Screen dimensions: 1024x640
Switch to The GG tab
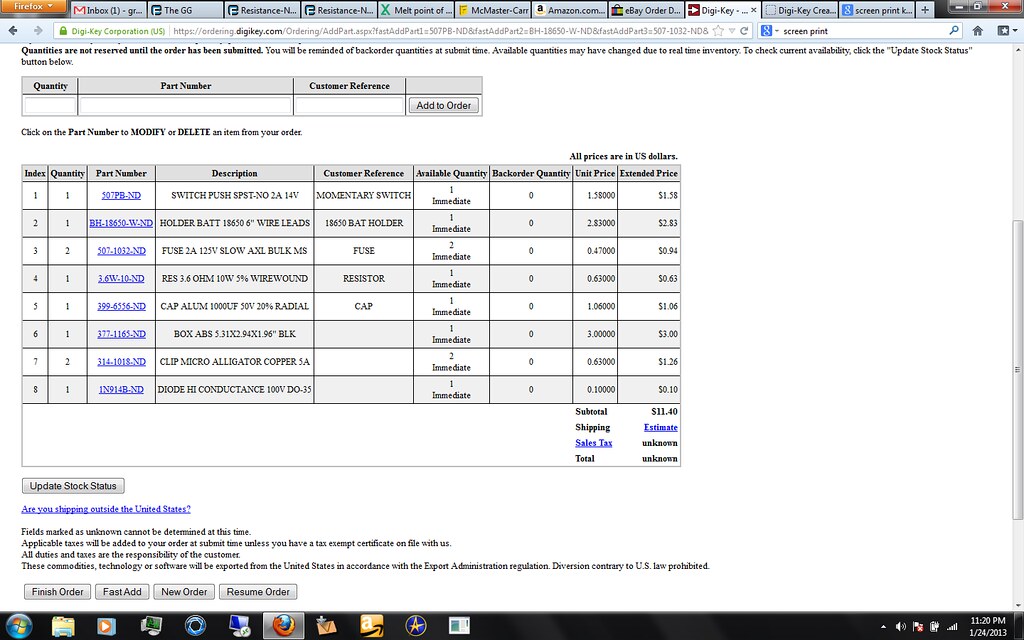point(185,10)
